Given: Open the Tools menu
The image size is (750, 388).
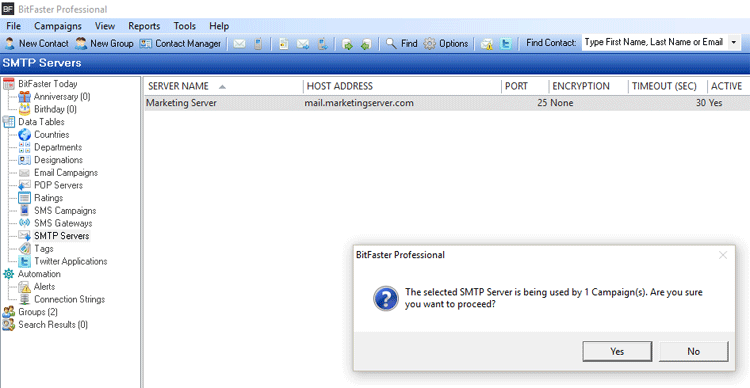Looking at the screenshot, I should tap(185, 26).
